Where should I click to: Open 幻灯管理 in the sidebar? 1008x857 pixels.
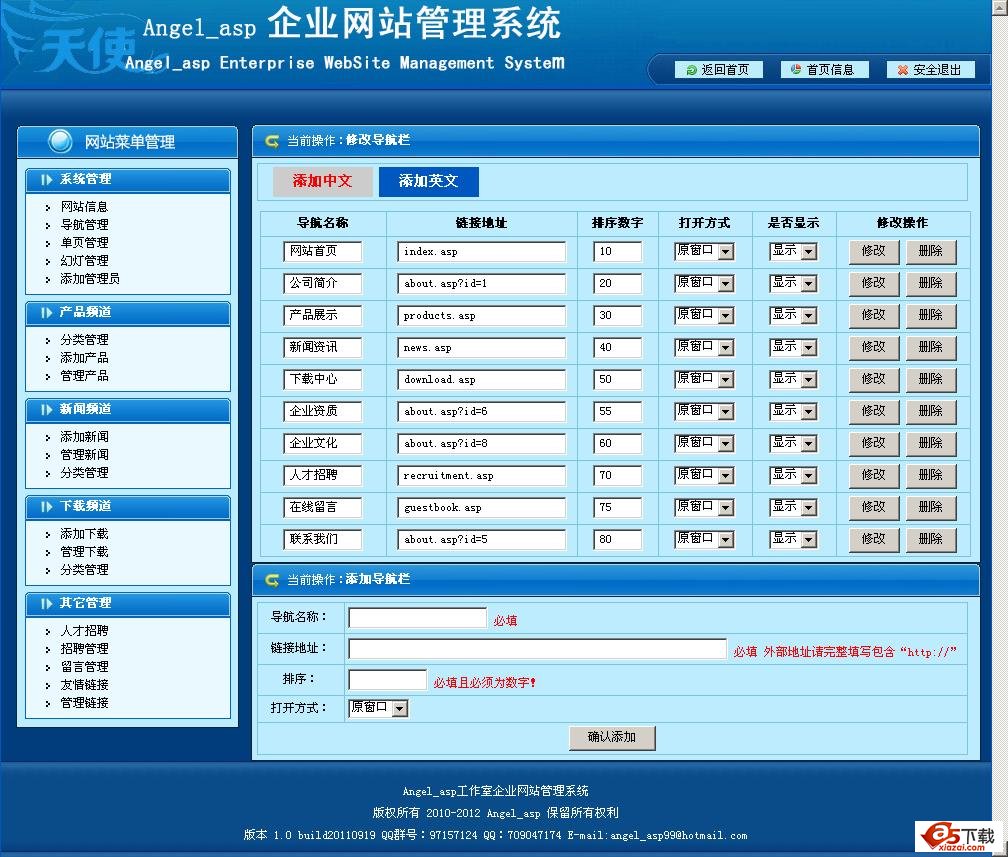click(x=84, y=260)
